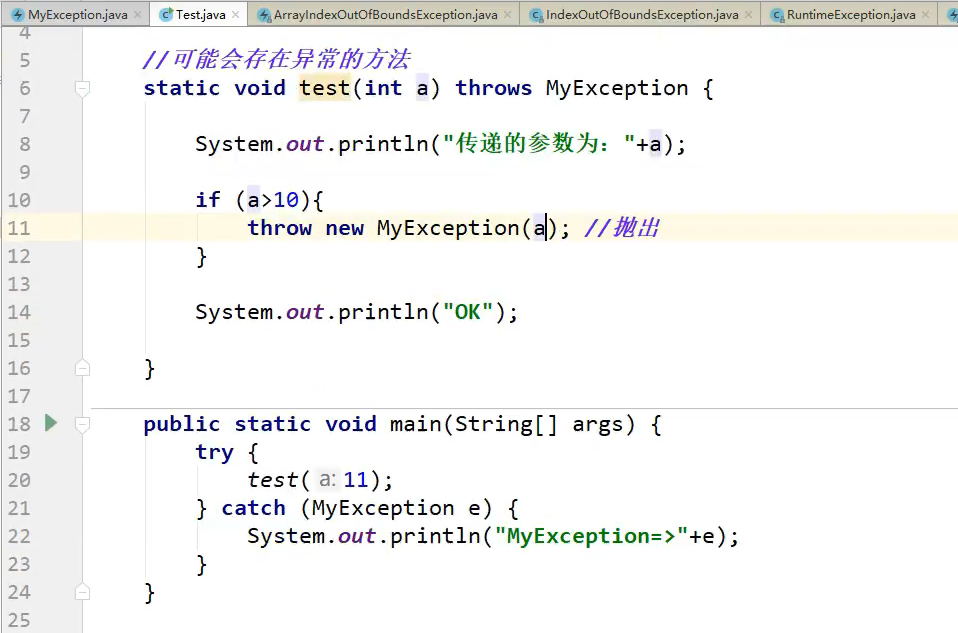The image size is (958, 633).
Task: Close the RuntimeException.java tab
Action: pyautogui.click(x=926, y=15)
